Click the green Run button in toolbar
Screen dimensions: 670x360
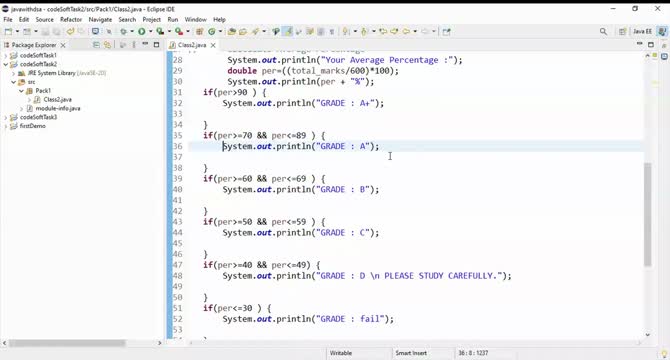[141, 31]
